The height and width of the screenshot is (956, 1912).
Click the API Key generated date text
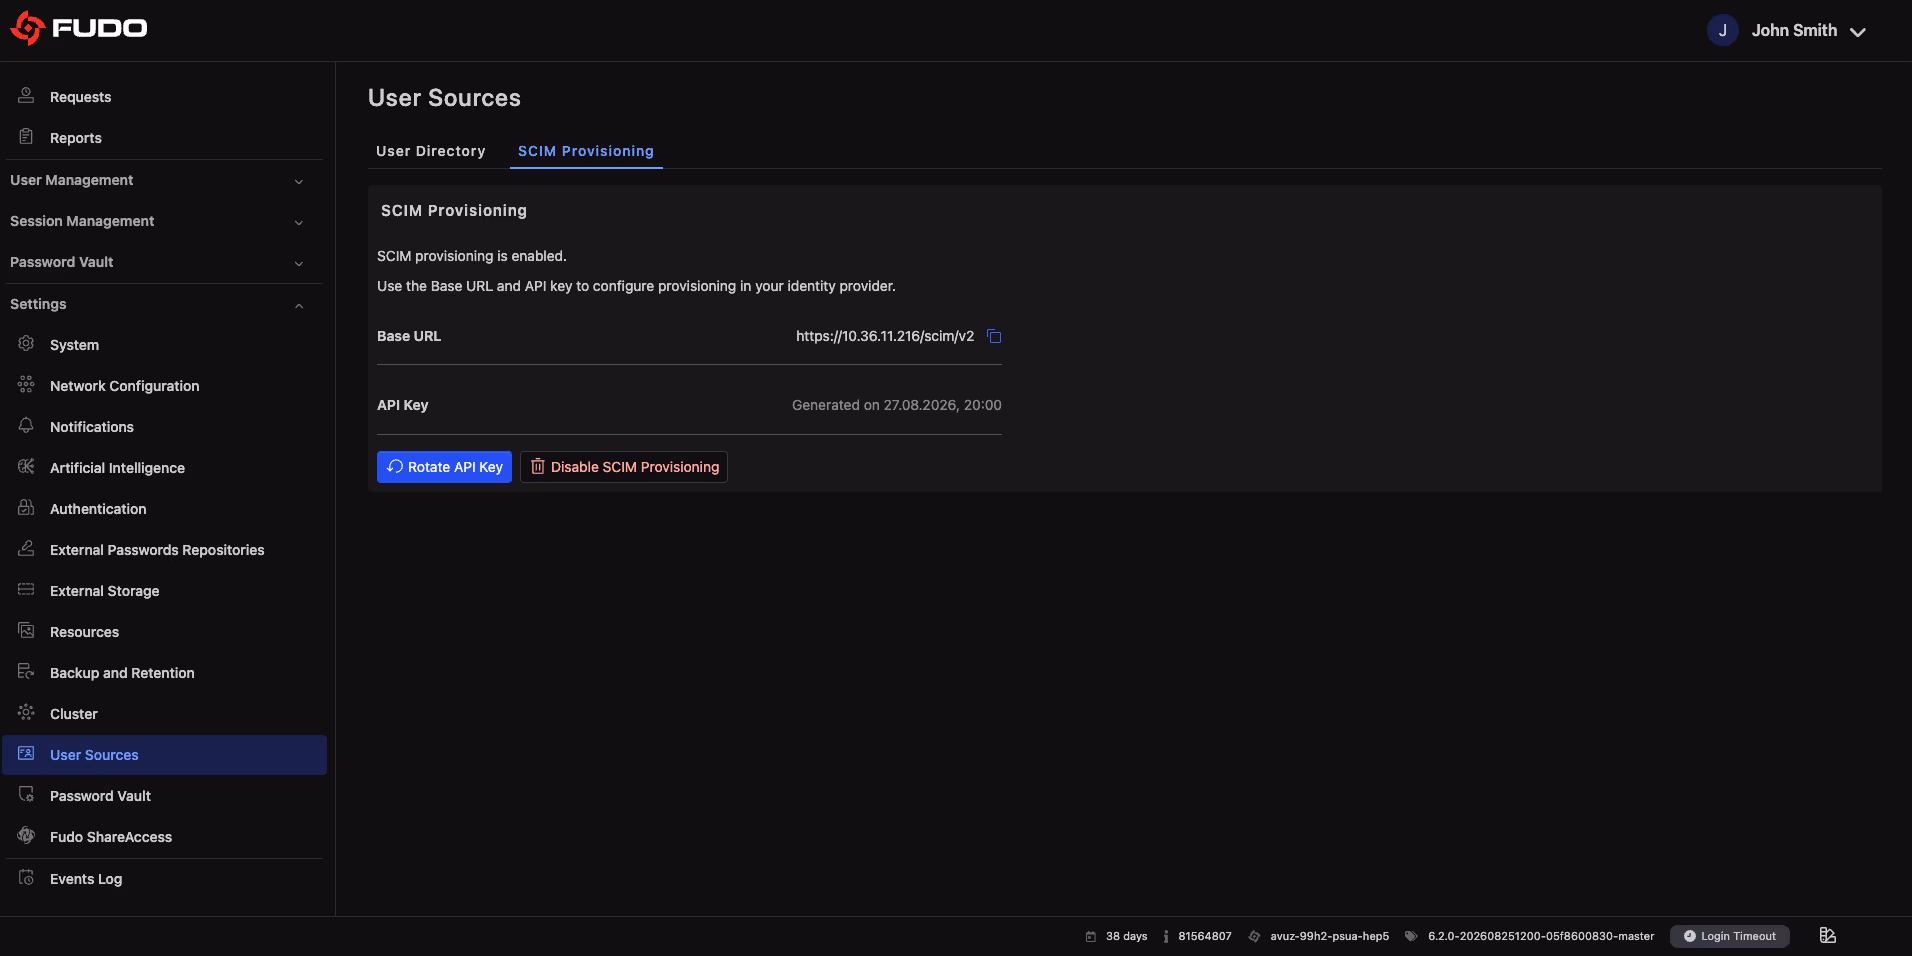click(896, 405)
